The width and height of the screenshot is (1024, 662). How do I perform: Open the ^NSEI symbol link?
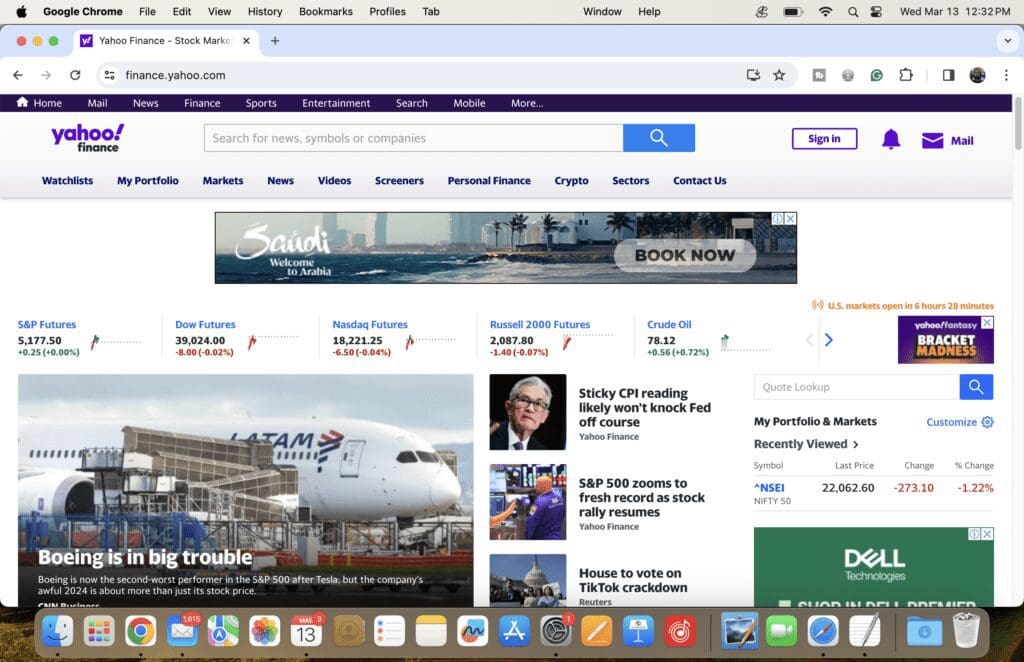pyautogui.click(x=769, y=488)
